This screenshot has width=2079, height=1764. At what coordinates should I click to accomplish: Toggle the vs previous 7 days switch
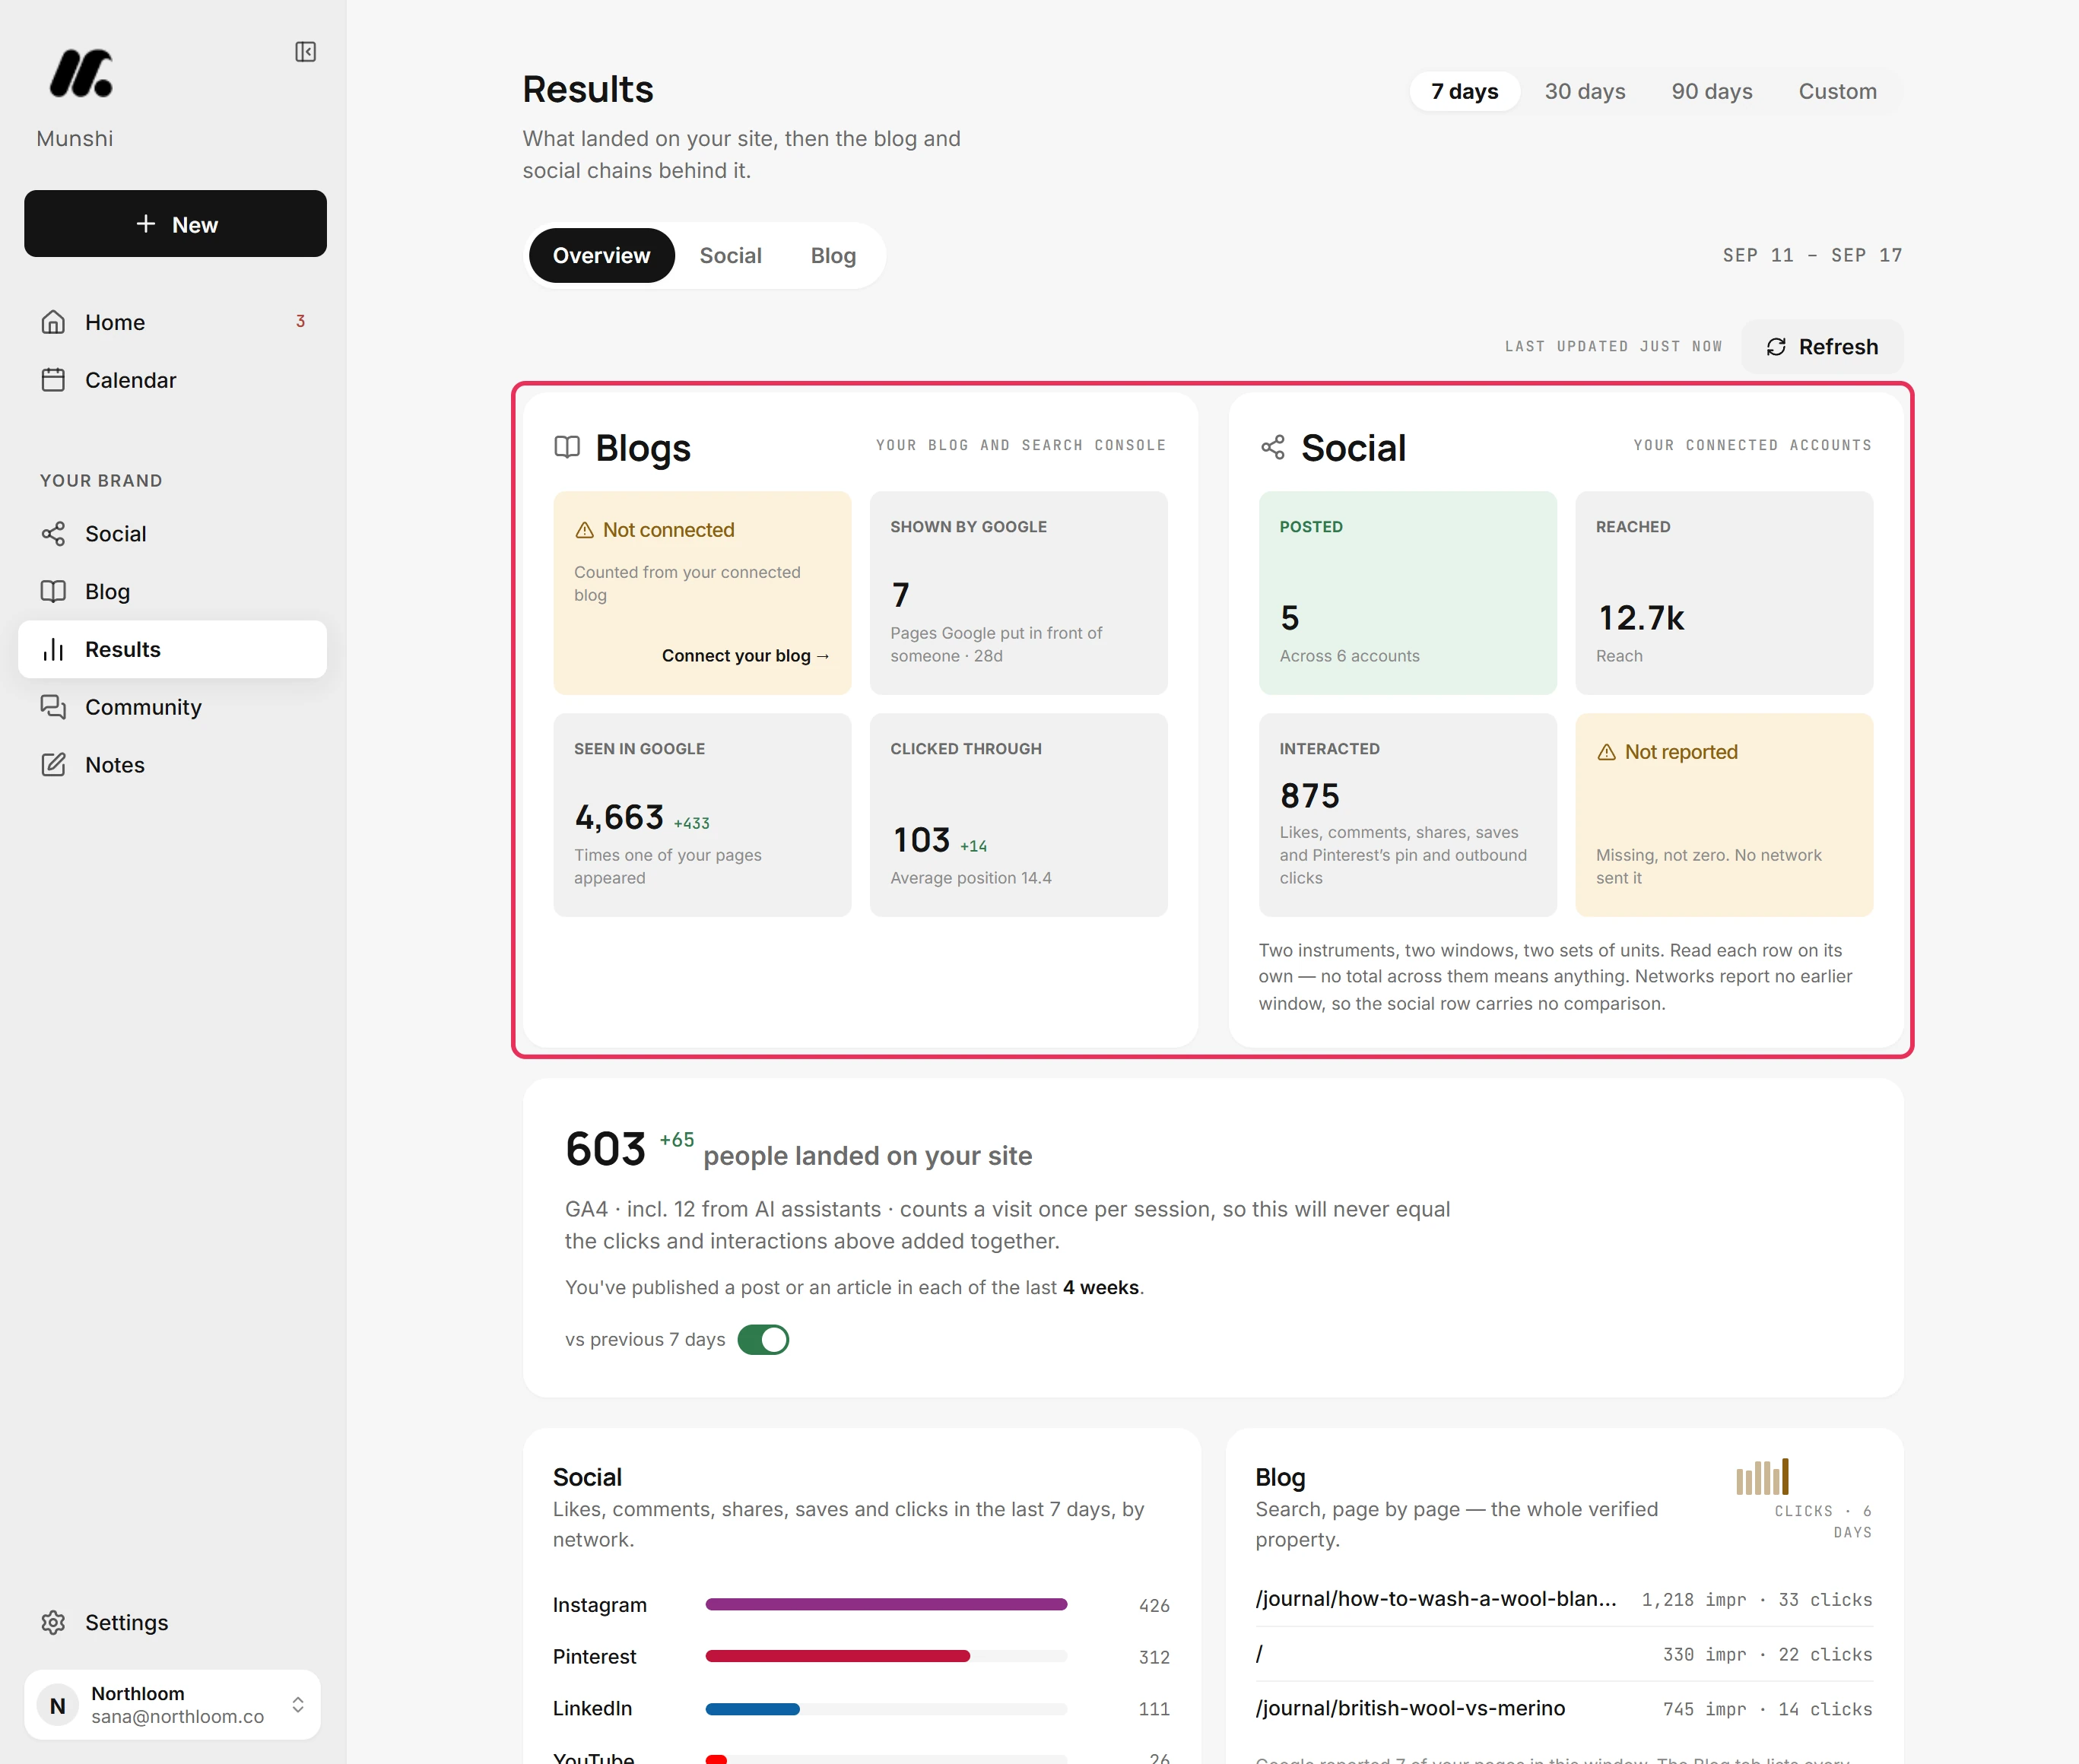(763, 1340)
